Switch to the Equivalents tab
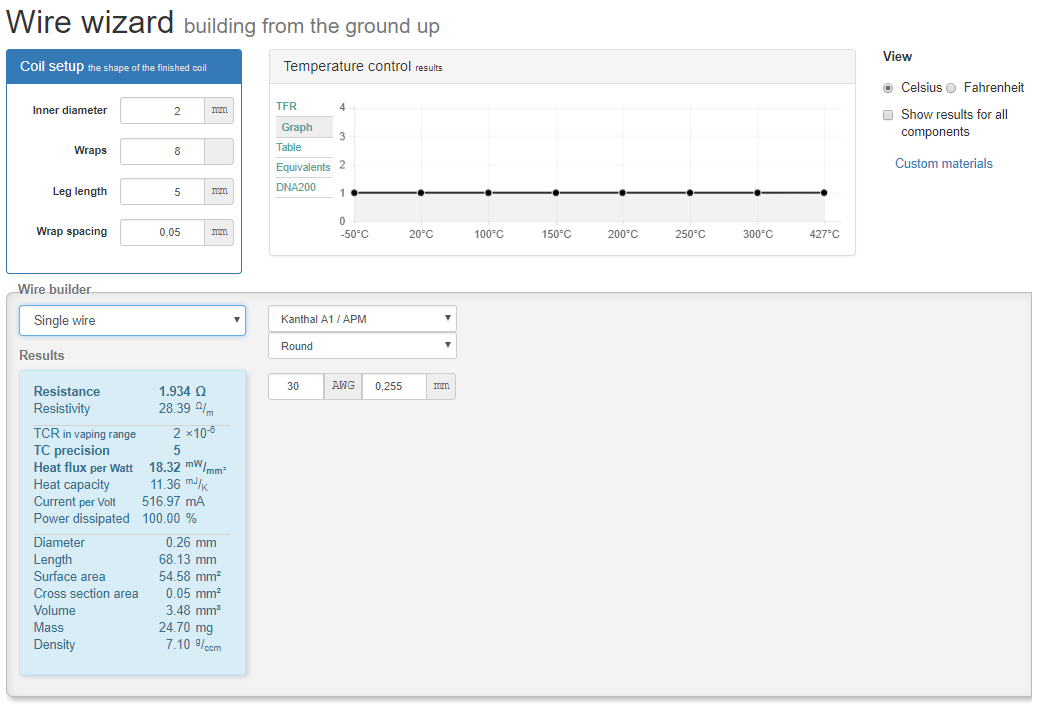This screenshot has height=705, width=1038. pos(303,167)
